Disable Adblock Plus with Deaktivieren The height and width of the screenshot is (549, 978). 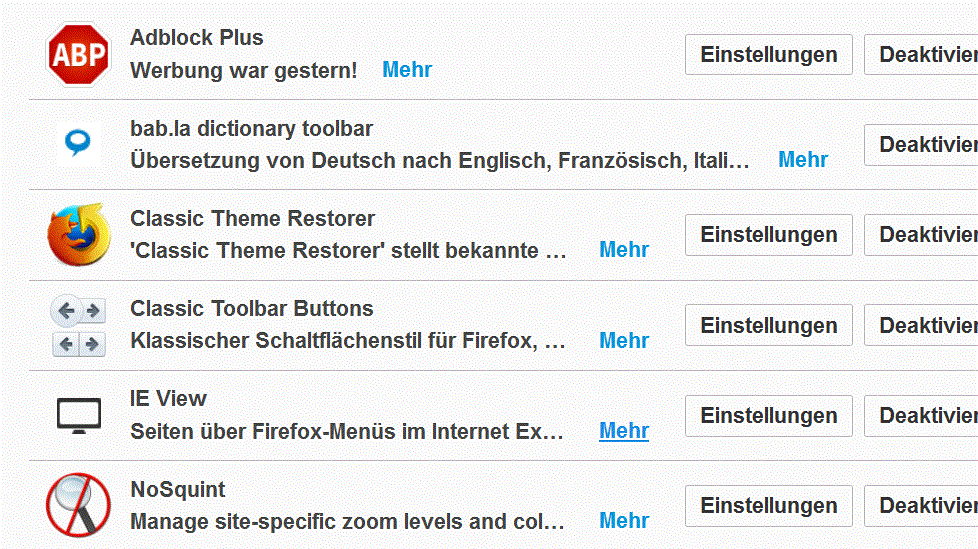(923, 55)
